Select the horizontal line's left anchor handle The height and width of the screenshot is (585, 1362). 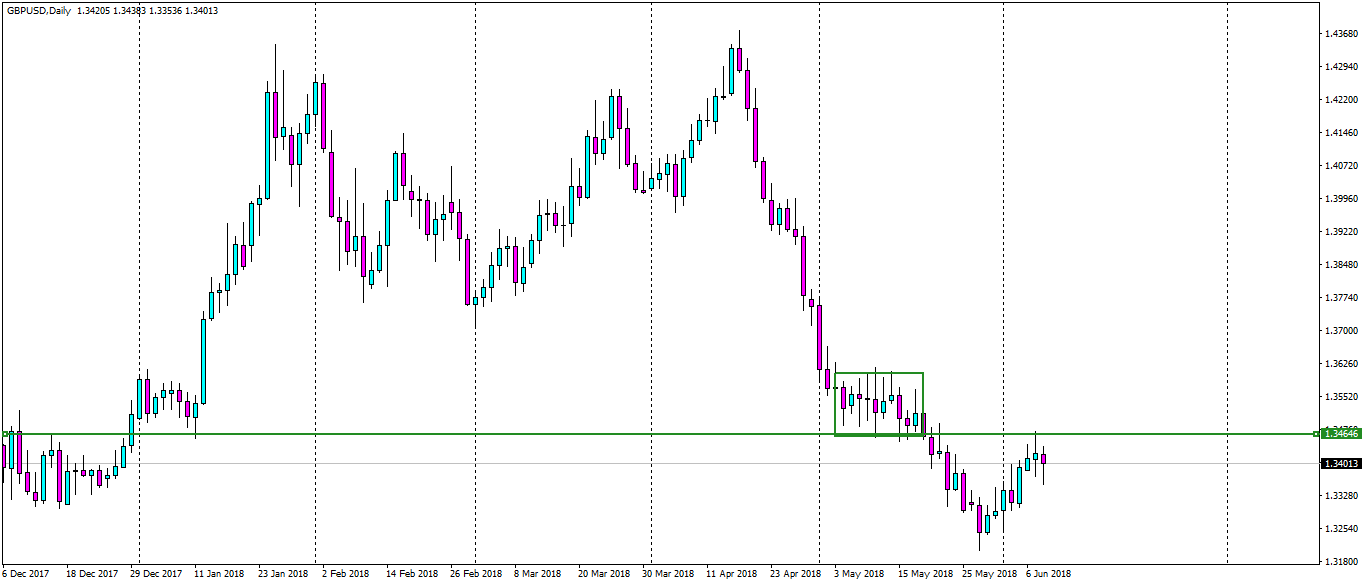[5, 434]
